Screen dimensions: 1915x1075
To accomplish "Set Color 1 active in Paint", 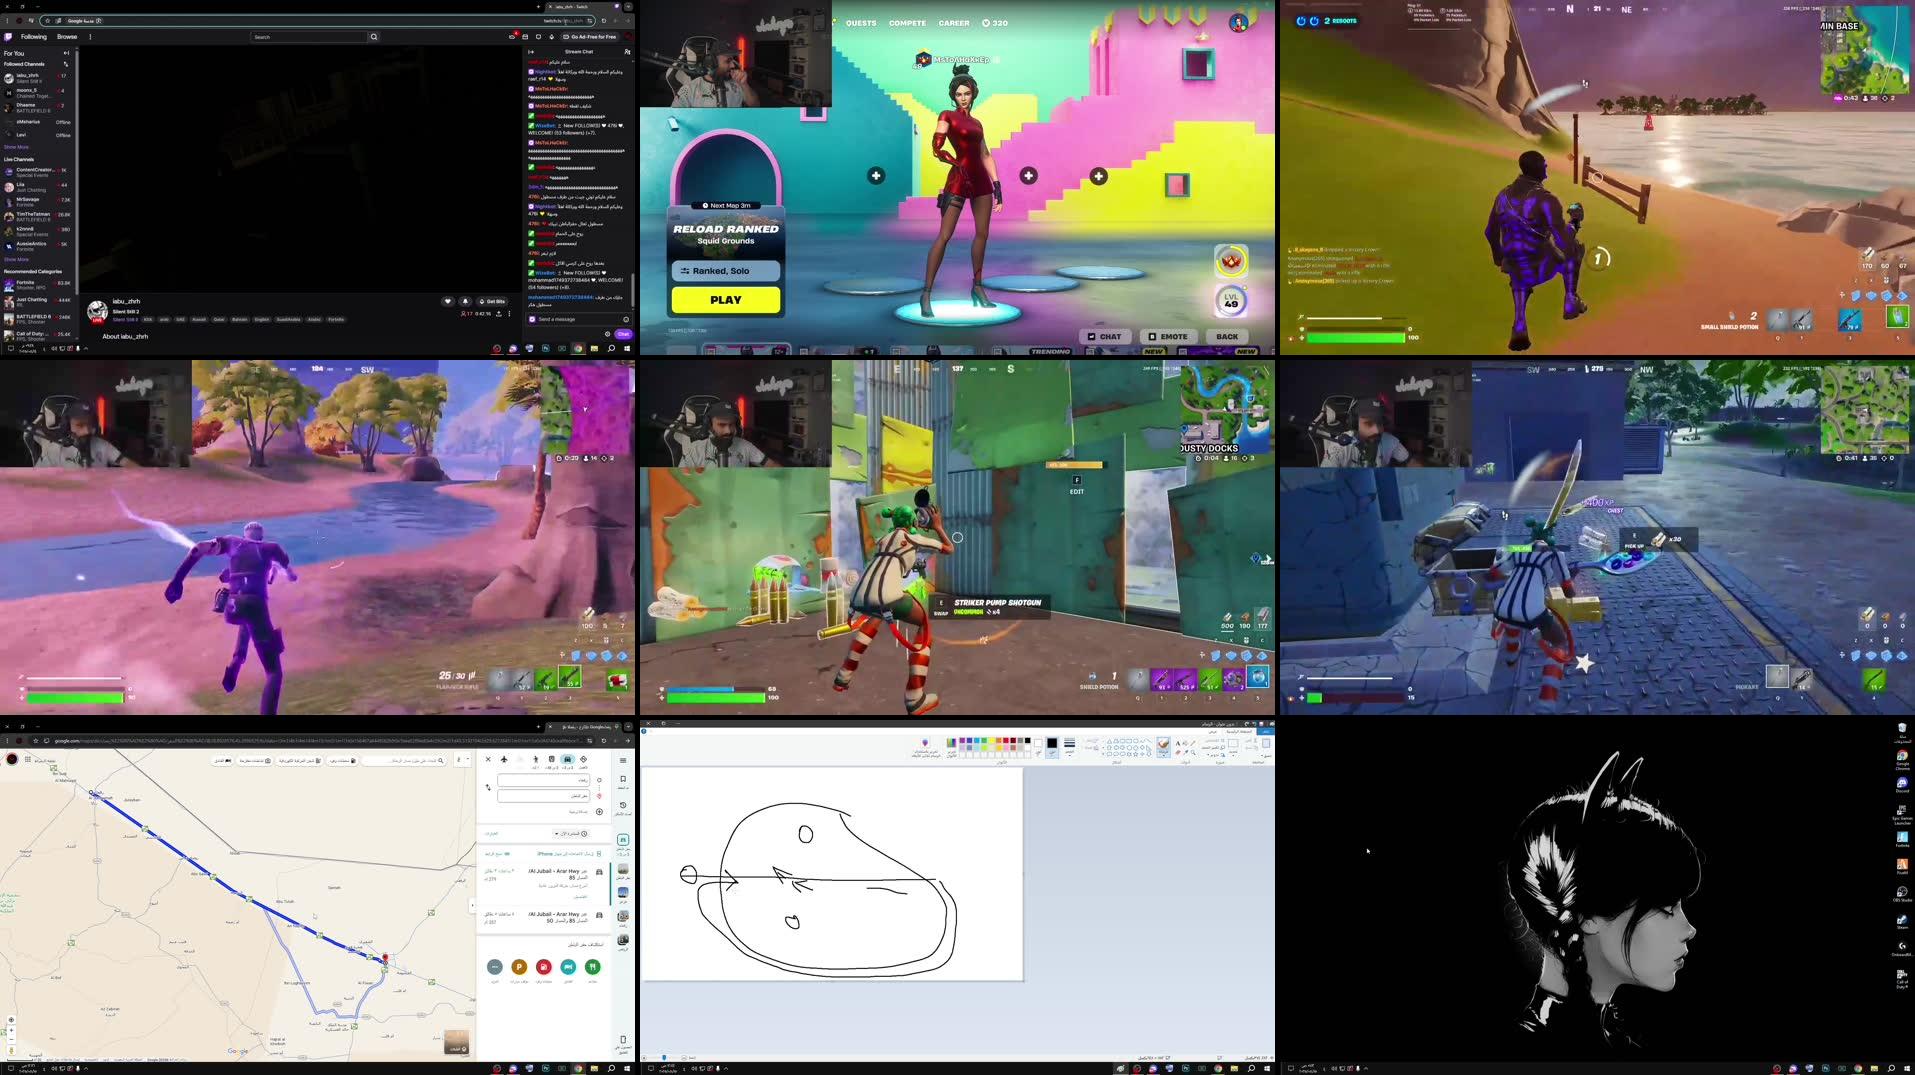I will click(x=1052, y=748).
